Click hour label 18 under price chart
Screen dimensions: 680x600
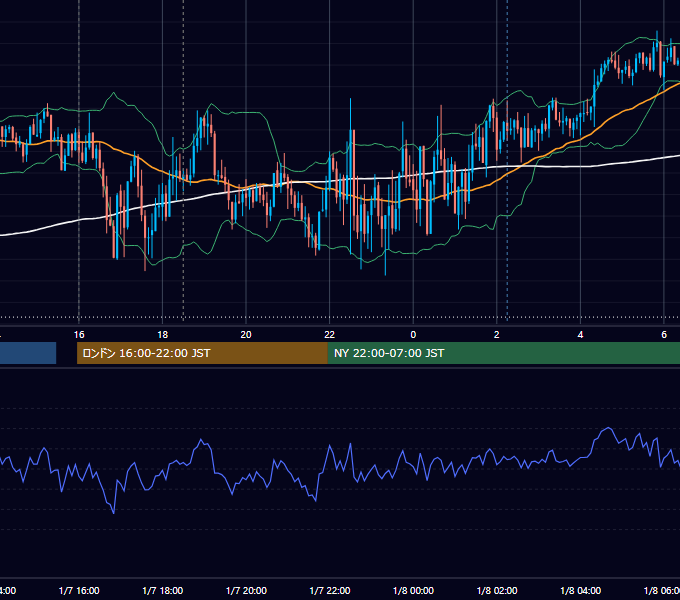click(163, 335)
